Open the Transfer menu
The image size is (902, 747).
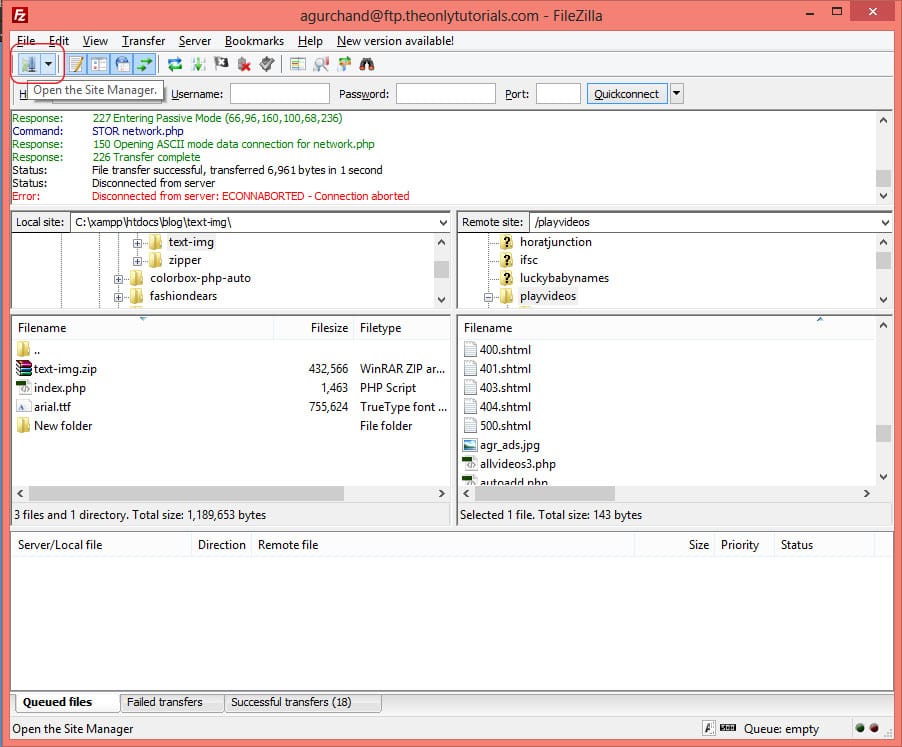pos(143,41)
